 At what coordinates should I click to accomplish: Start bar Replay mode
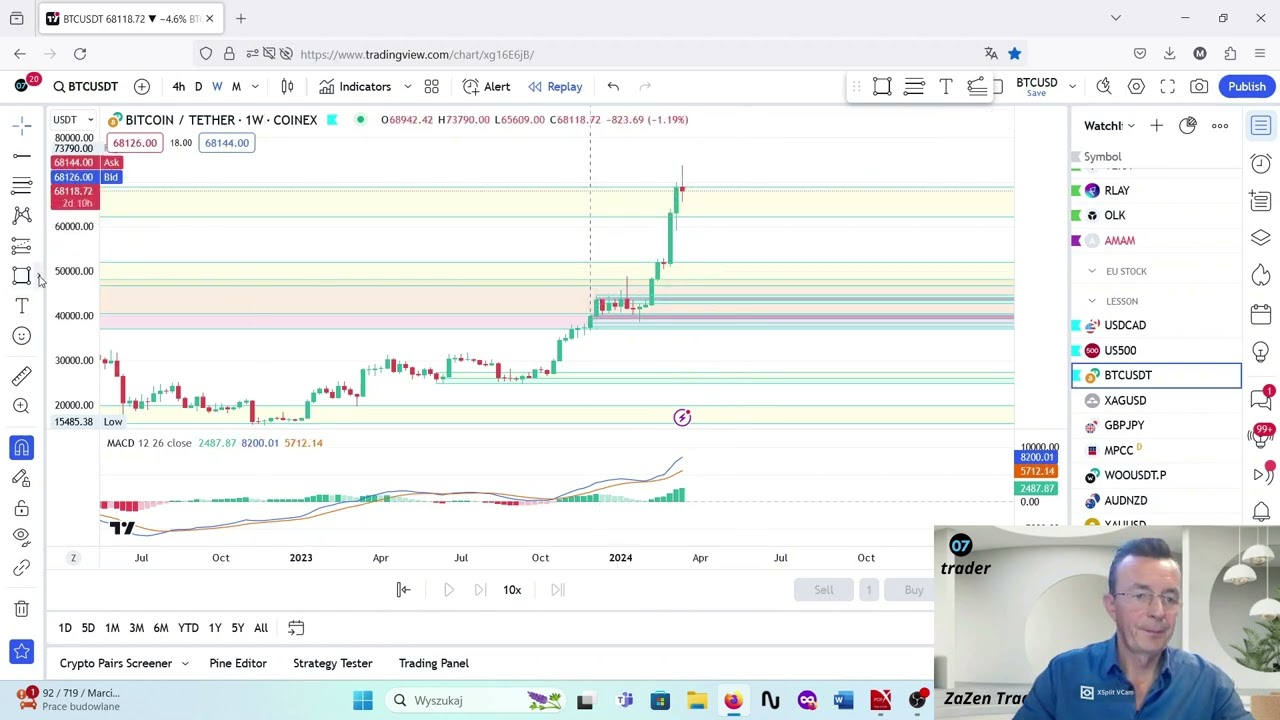pos(556,86)
